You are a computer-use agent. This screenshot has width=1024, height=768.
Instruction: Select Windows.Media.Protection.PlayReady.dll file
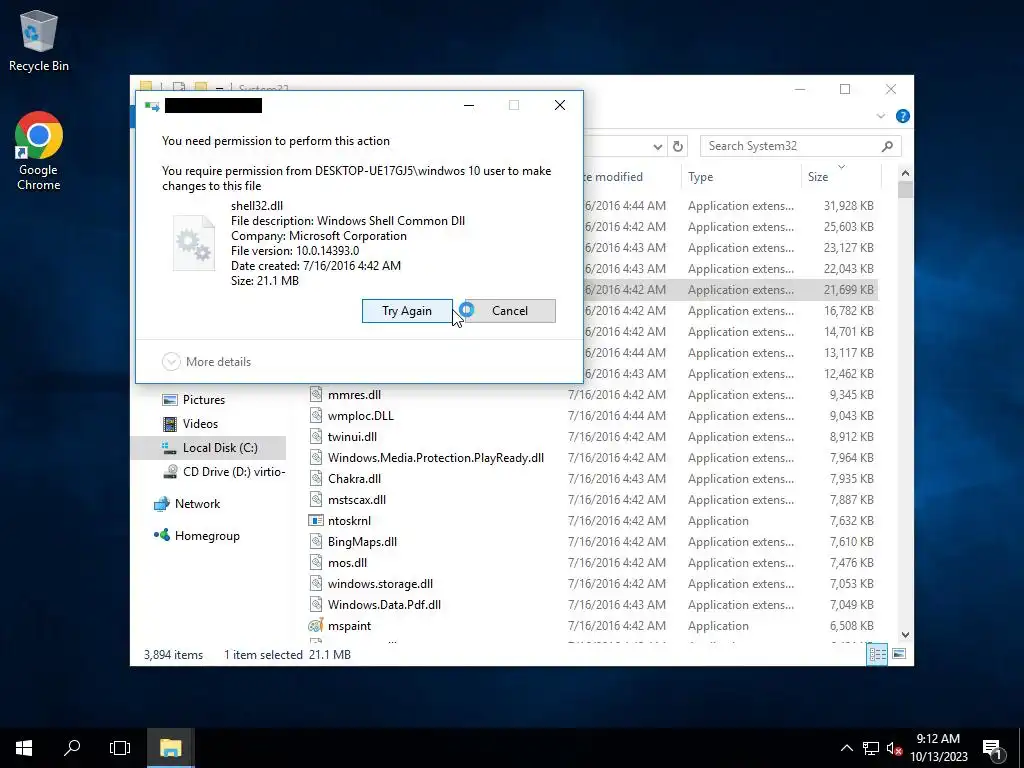coord(436,458)
